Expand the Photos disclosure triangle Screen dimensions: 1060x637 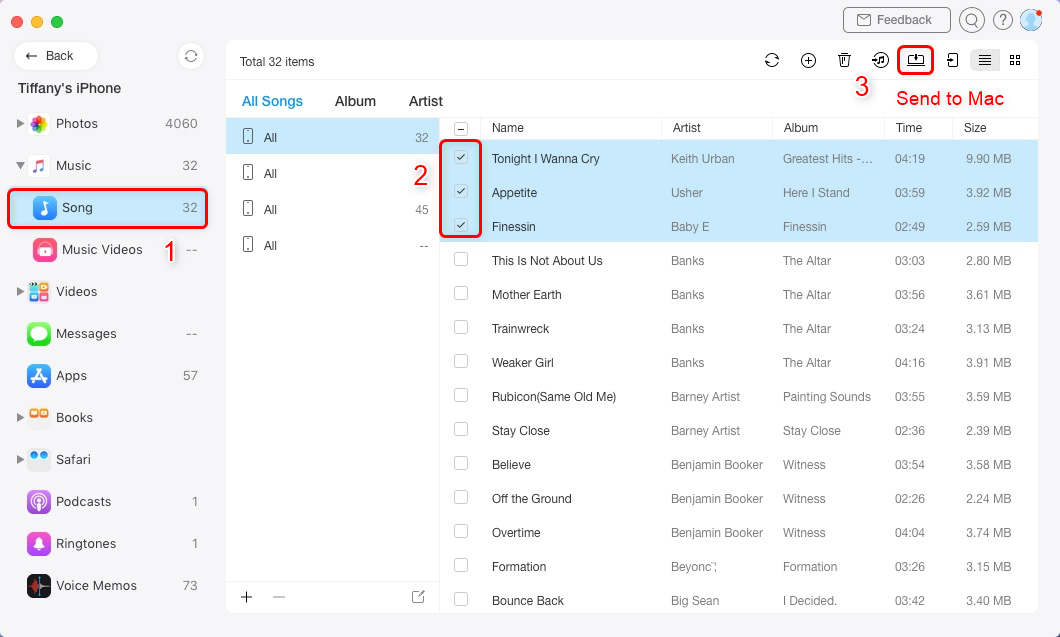tap(20, 124)
